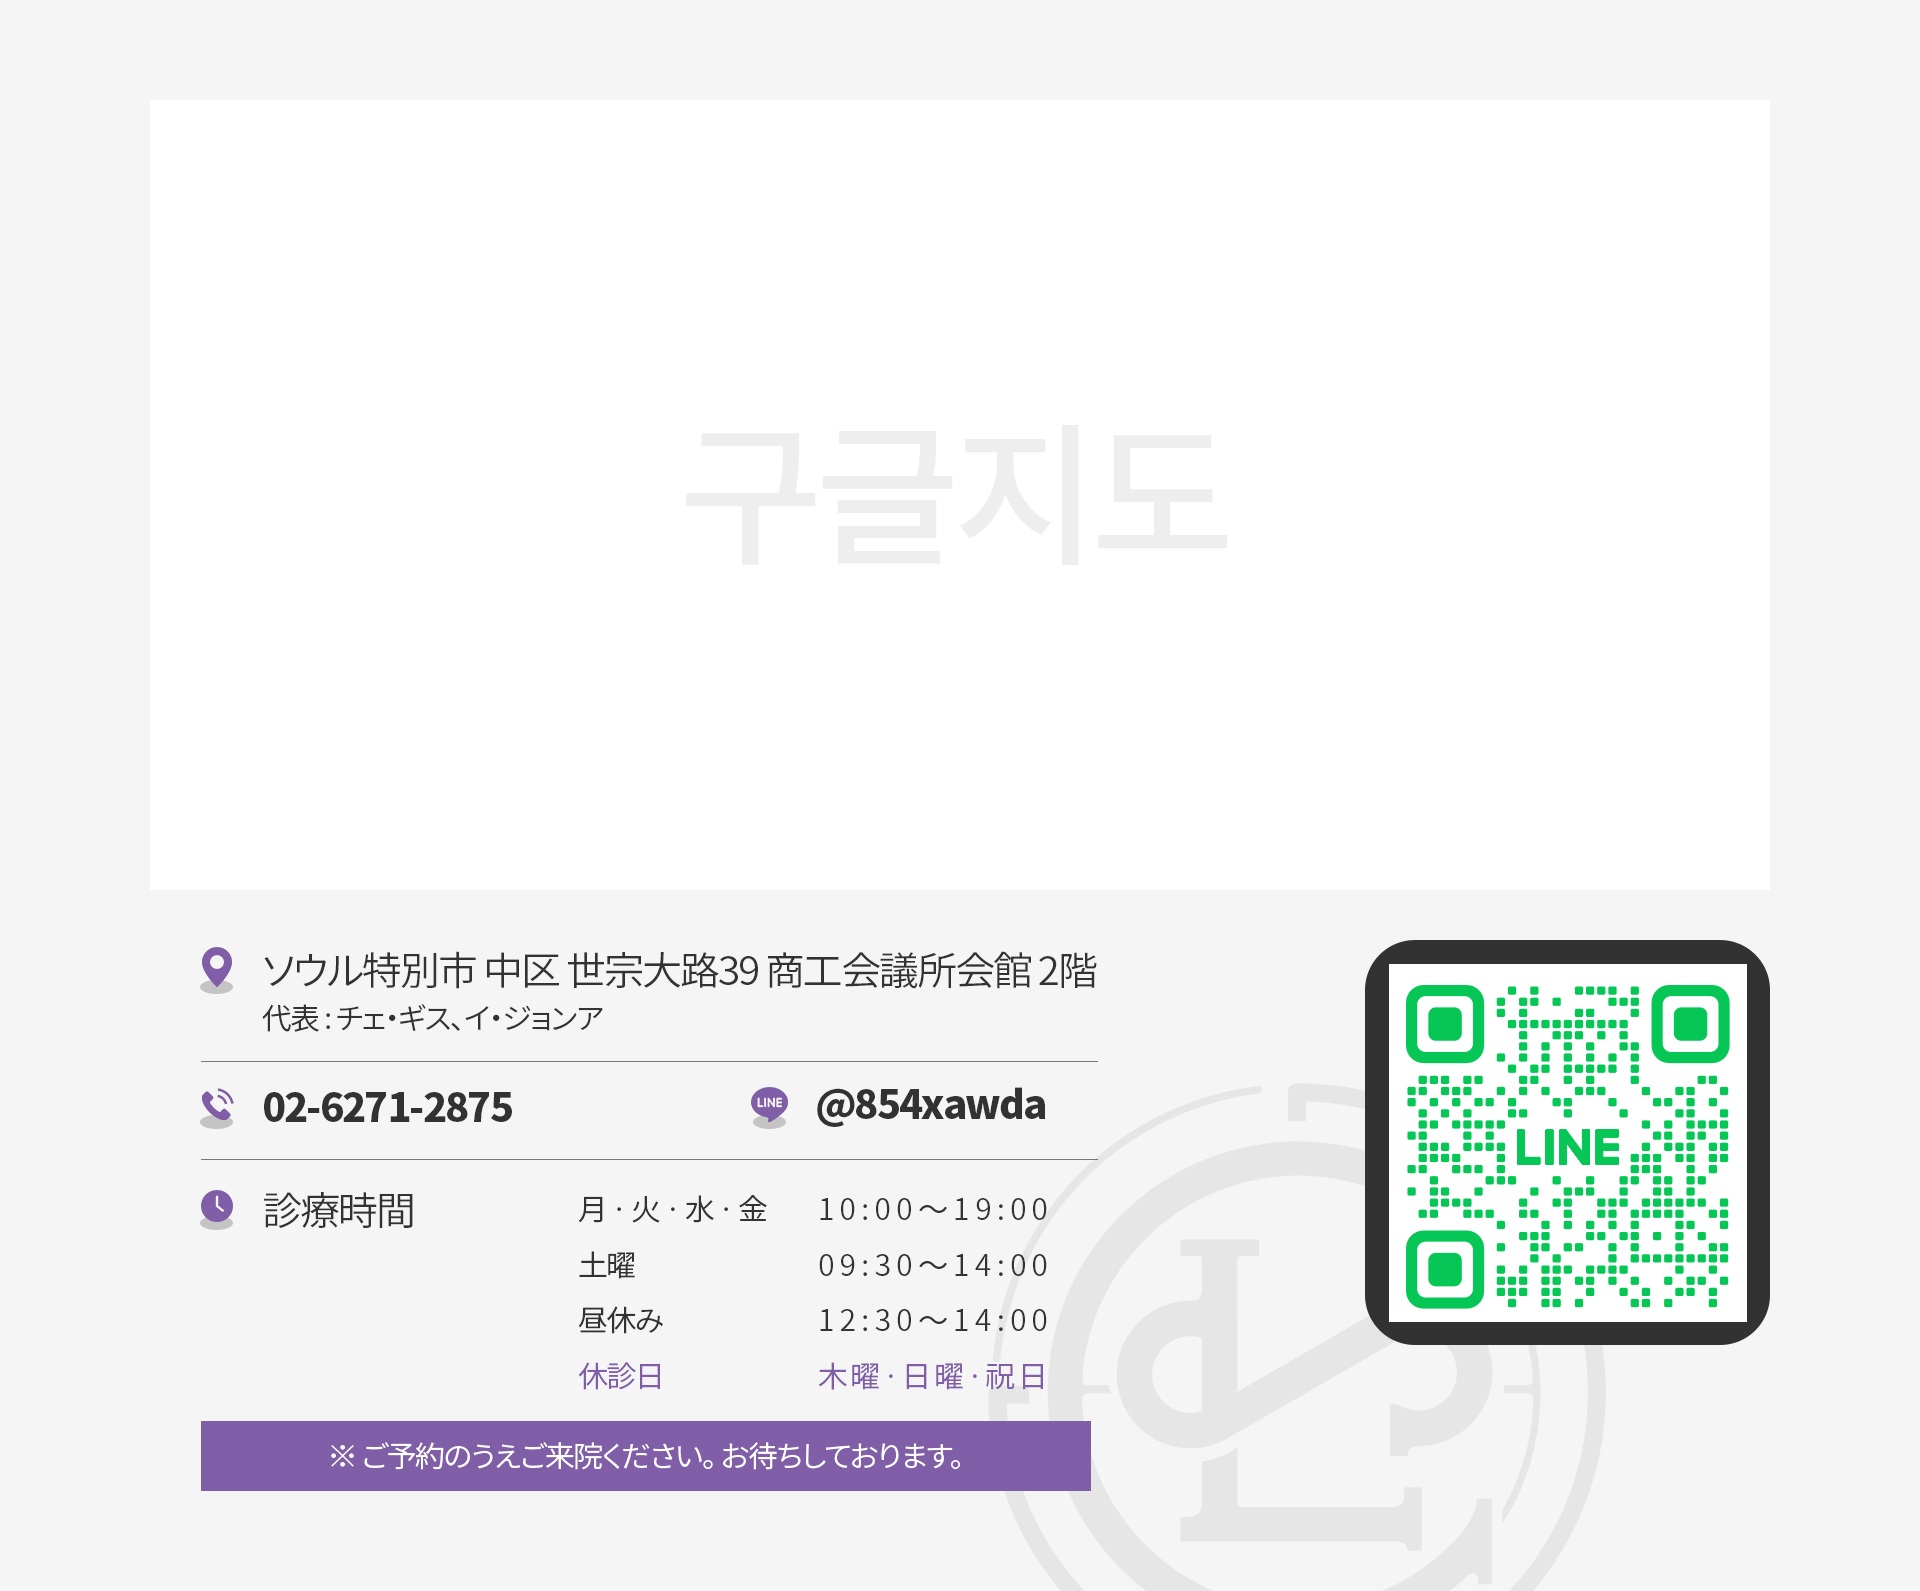
Task: Click the 月 · 火 · 水 · 金 label
Action: click(x=673, y=1209)
